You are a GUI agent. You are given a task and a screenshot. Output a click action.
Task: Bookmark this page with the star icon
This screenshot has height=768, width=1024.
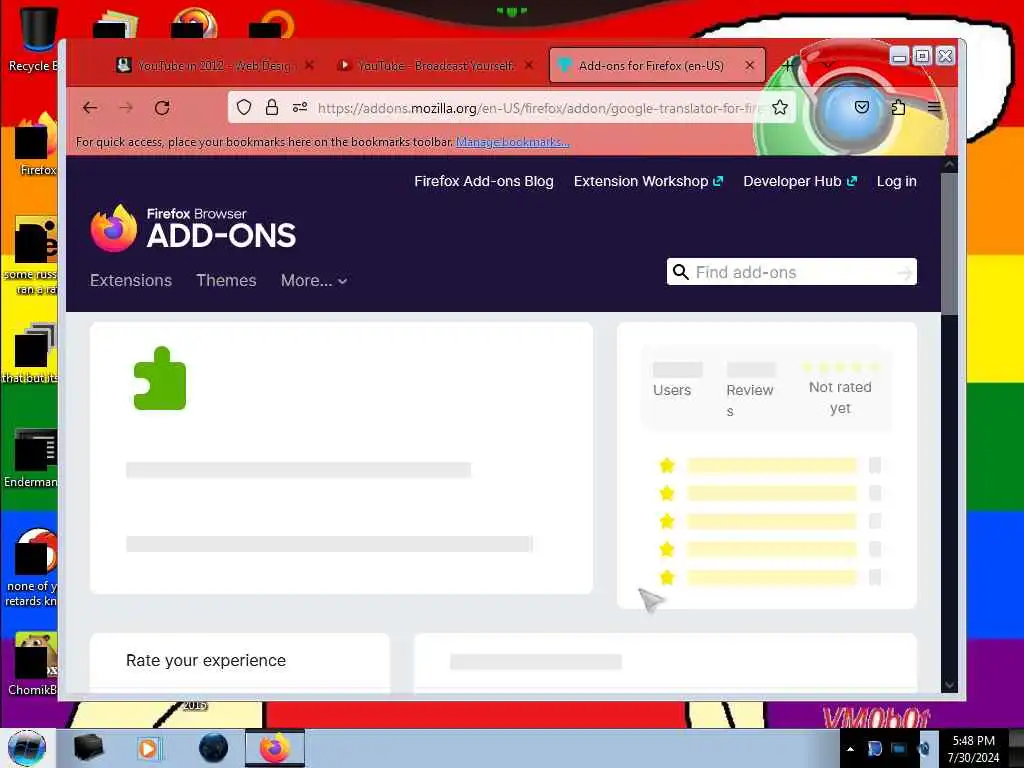[780, 107]
